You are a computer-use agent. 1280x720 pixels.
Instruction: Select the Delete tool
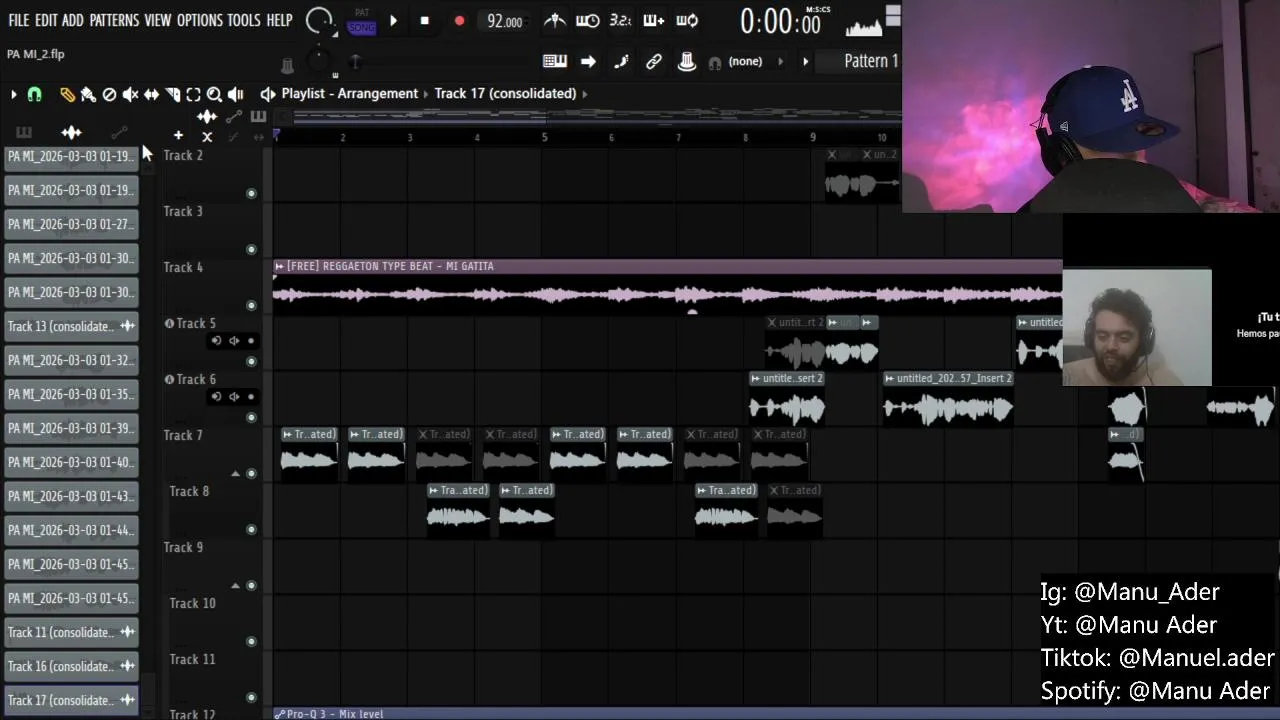pos(109,94)
